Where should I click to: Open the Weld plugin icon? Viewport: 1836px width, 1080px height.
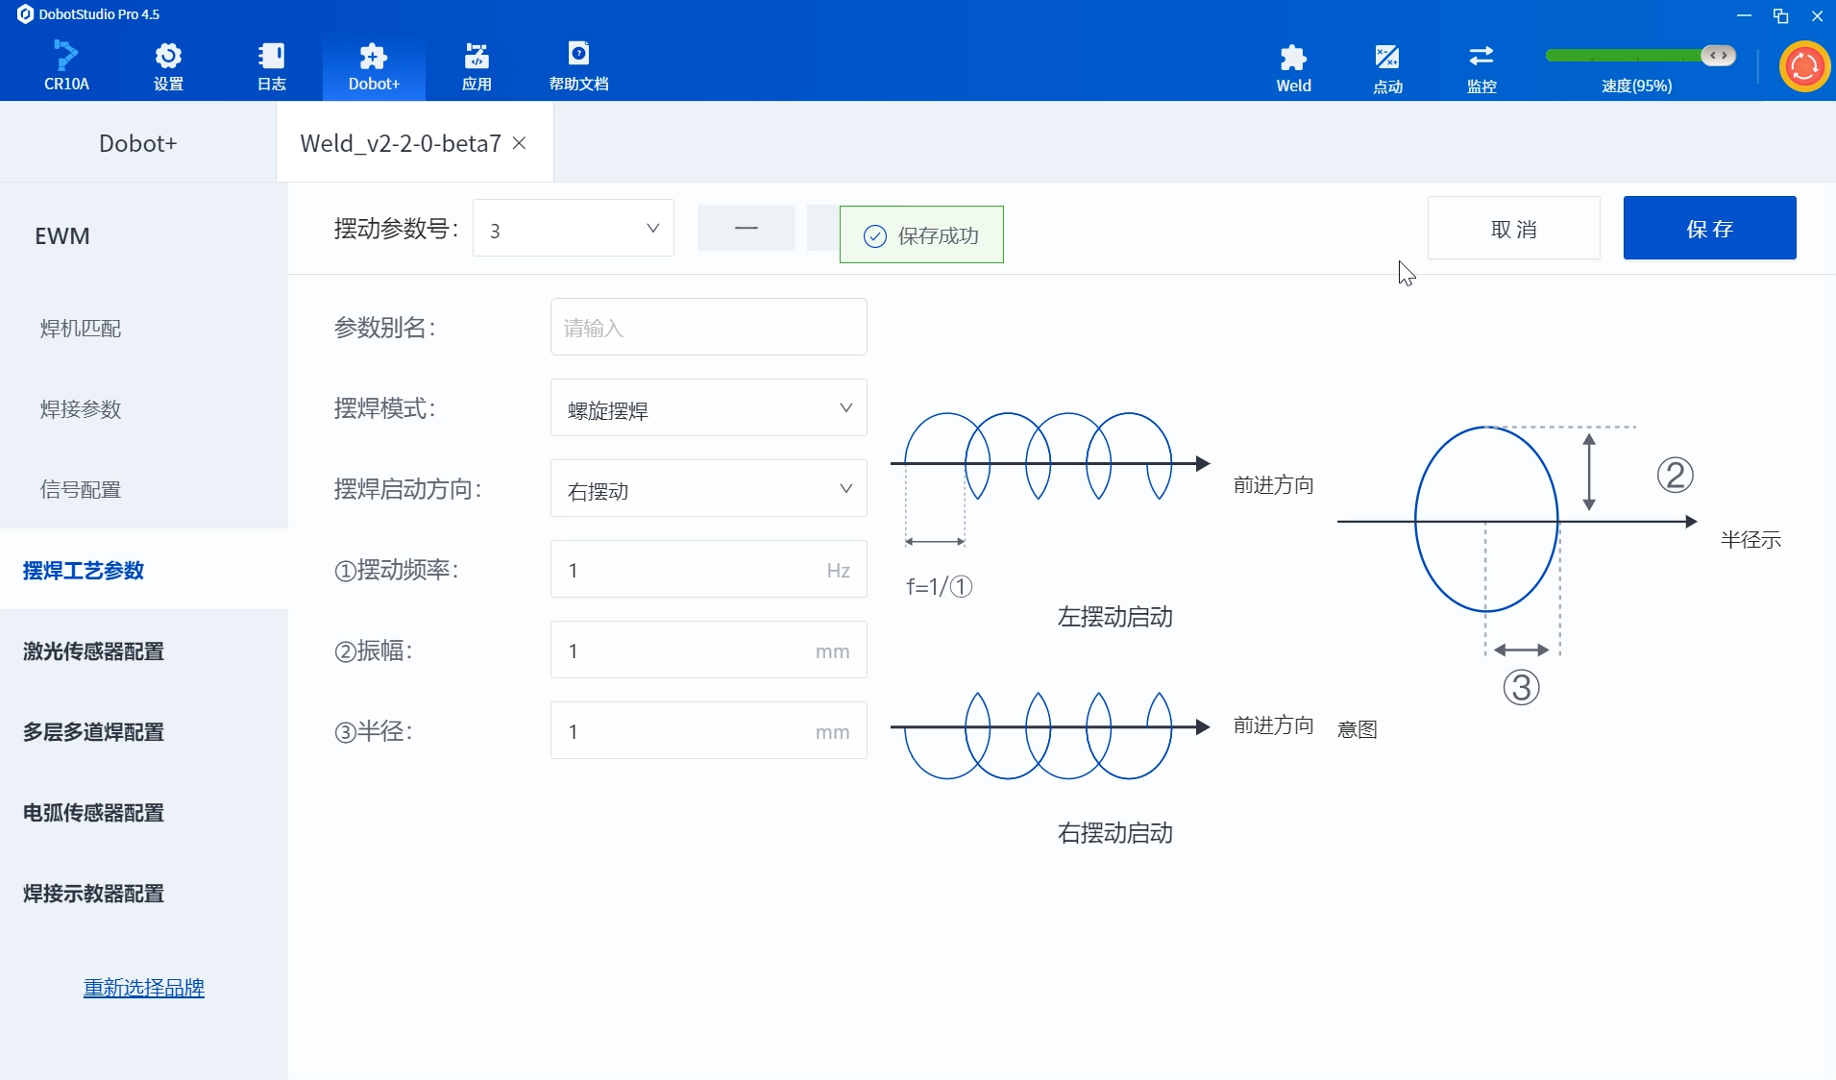point(1293,68)
